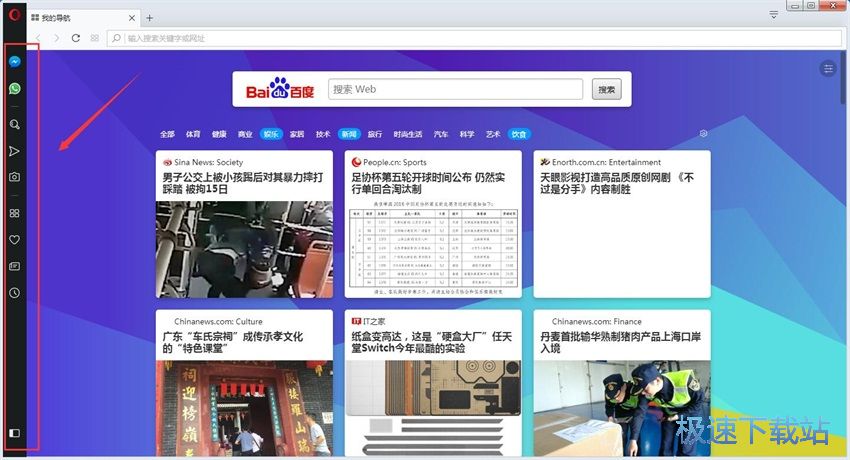This screenshot has width=850, height=460.
Task: Open browsing history clock icon
Action: (x=15, y=293)
